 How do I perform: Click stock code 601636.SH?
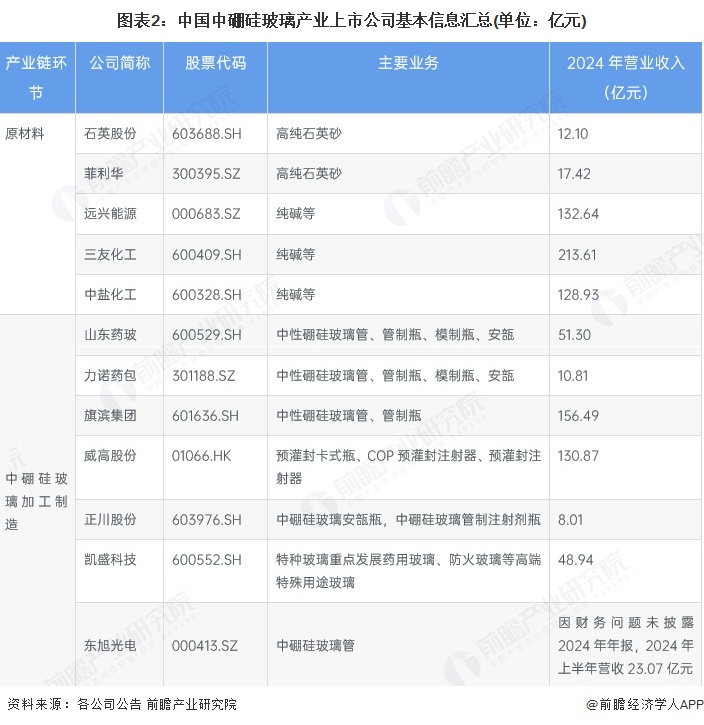click(205, 416)
